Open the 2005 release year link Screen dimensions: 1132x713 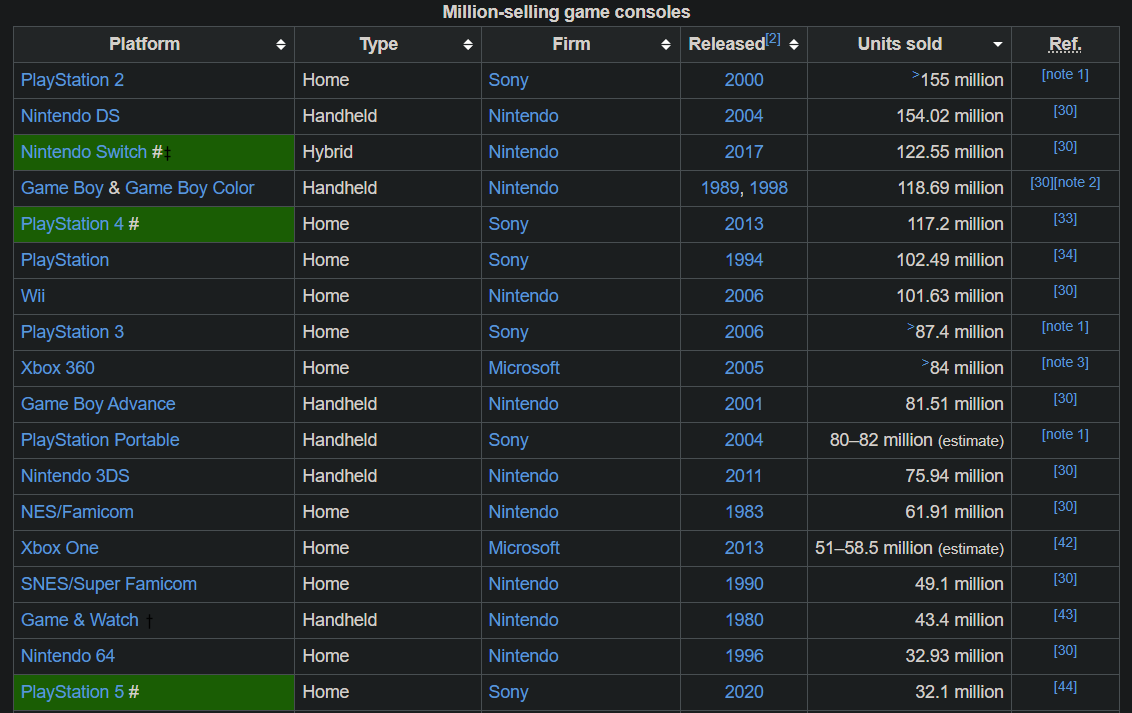point(744,368)
